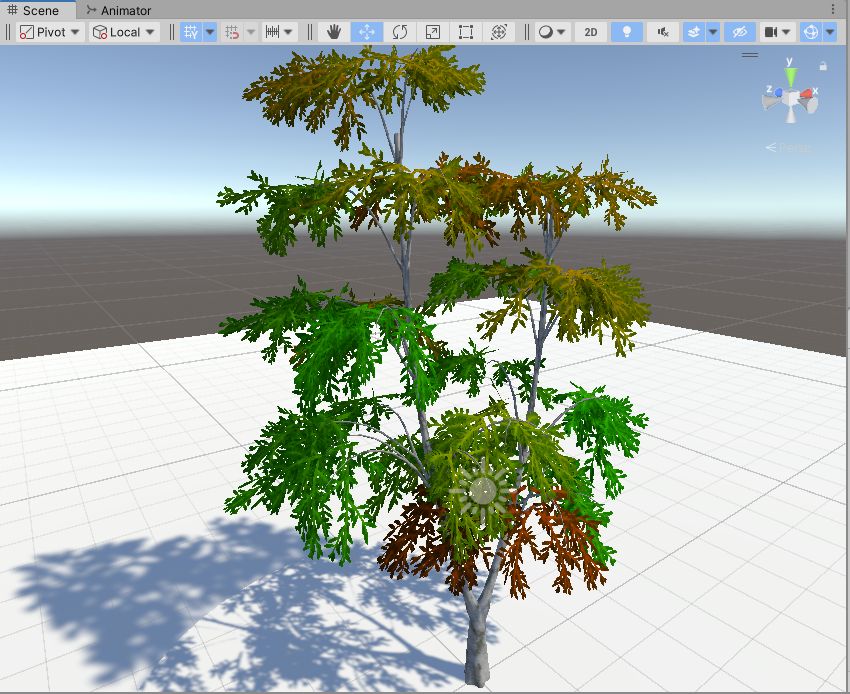Toggle scene lighting with the bulb icon
850x694 pixels.
626,31
